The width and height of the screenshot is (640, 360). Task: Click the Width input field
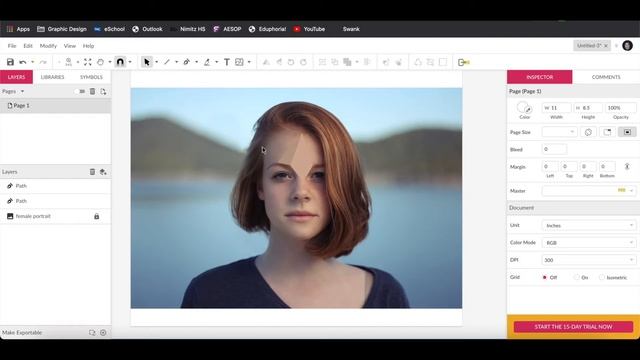pyautogui.click(x=556, y=108)
